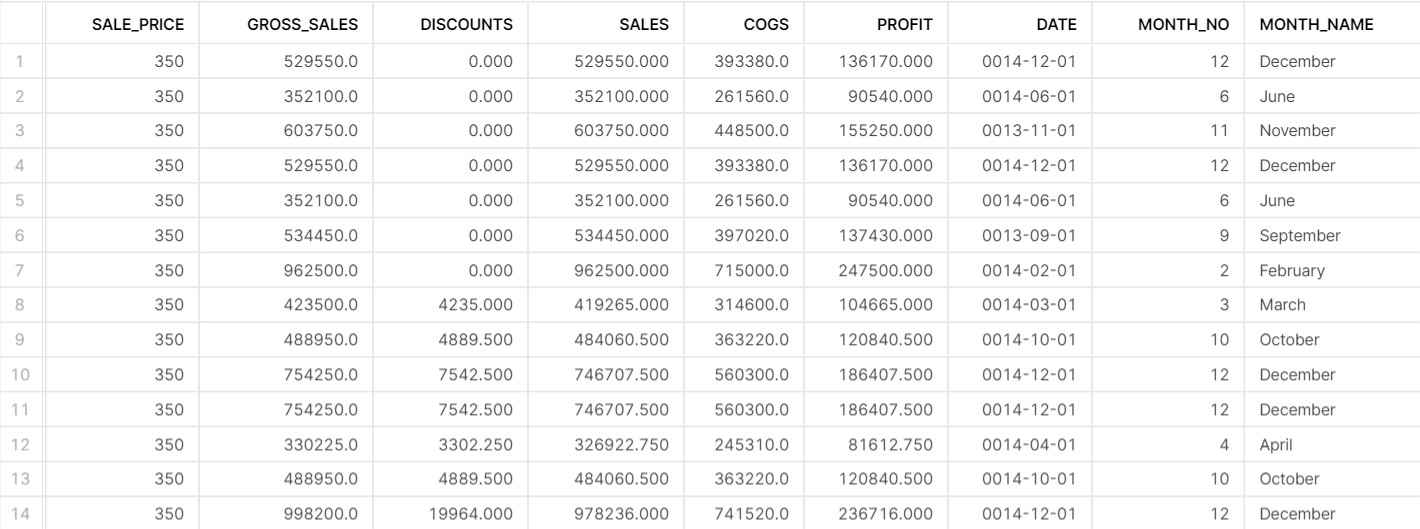Click row number 7 in the index column
1420x529 pixels.
point(21,270)
